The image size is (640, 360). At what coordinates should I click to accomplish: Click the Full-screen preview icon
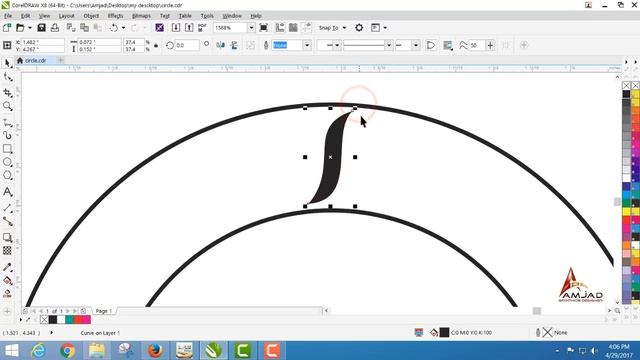[x=264, y=28]
